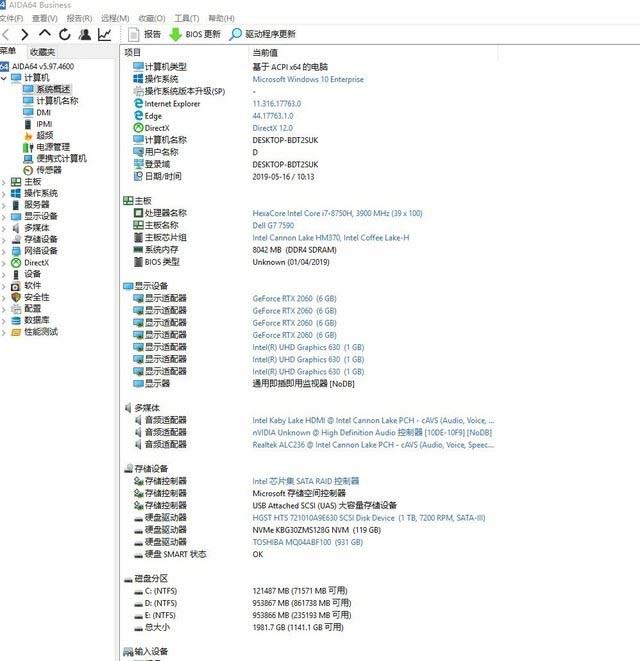Click the Internet Explorer row icon

(138, 103)
